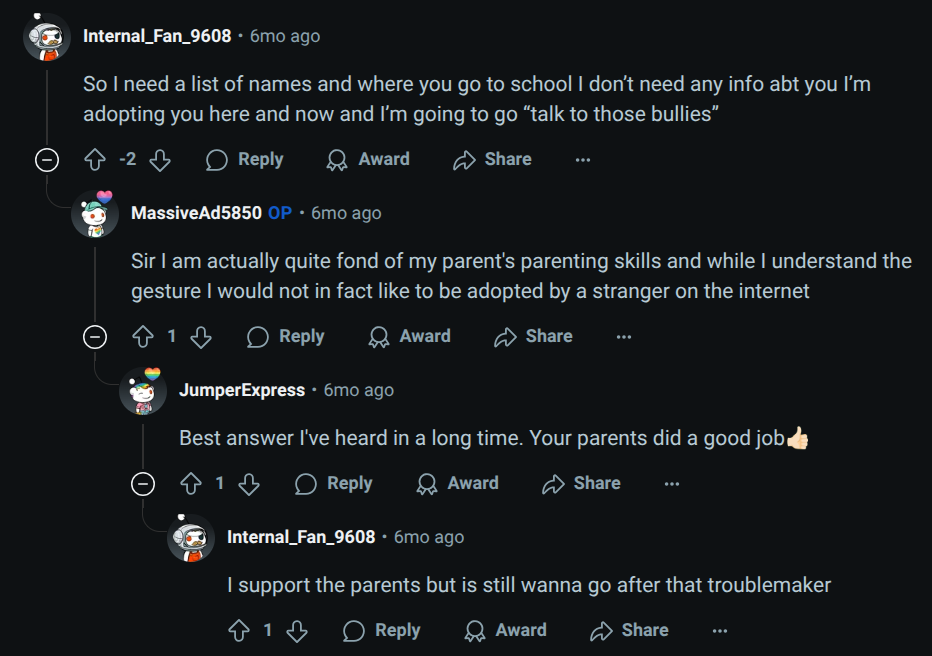Downvote JumperExpress's comment

(249, 484)
